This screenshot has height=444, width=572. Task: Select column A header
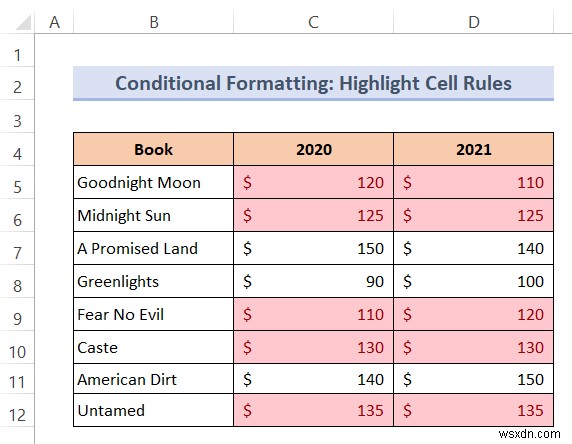(x=54, y=22)
